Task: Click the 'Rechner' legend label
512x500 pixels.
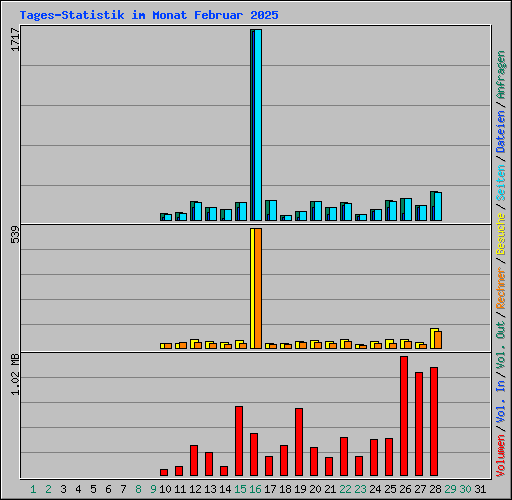Action: [x=501, y=288]
